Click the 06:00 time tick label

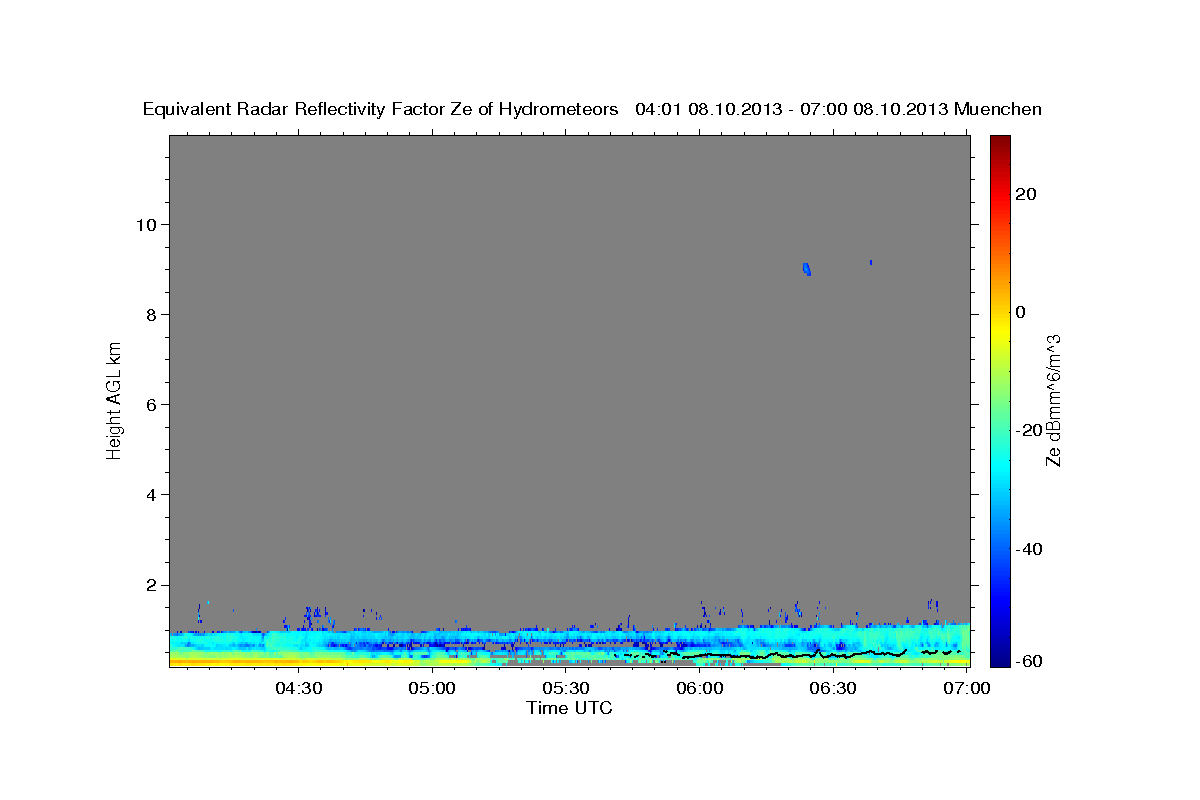click(700, 688)
